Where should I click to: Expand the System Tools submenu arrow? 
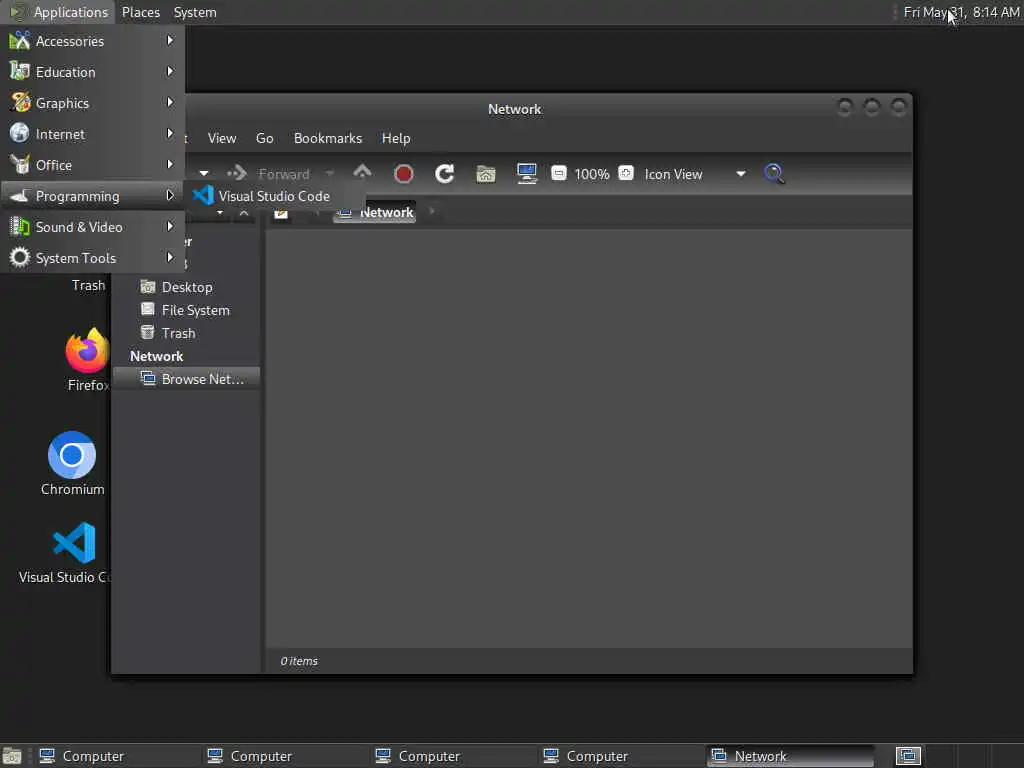(x=170, y=257)
